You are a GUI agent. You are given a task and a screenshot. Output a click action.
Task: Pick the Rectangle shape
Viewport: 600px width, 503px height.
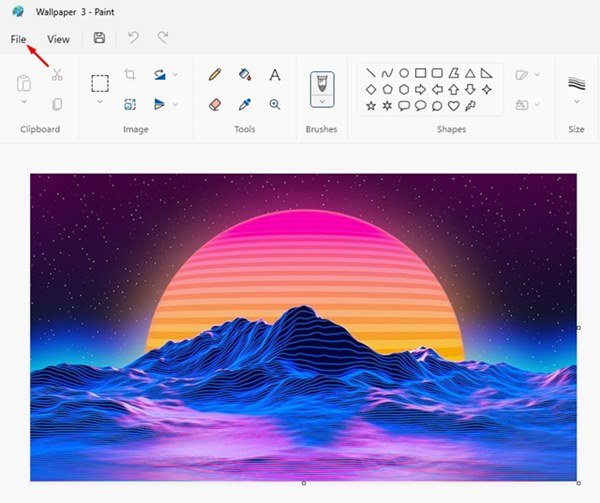click(x=421, y=73)
